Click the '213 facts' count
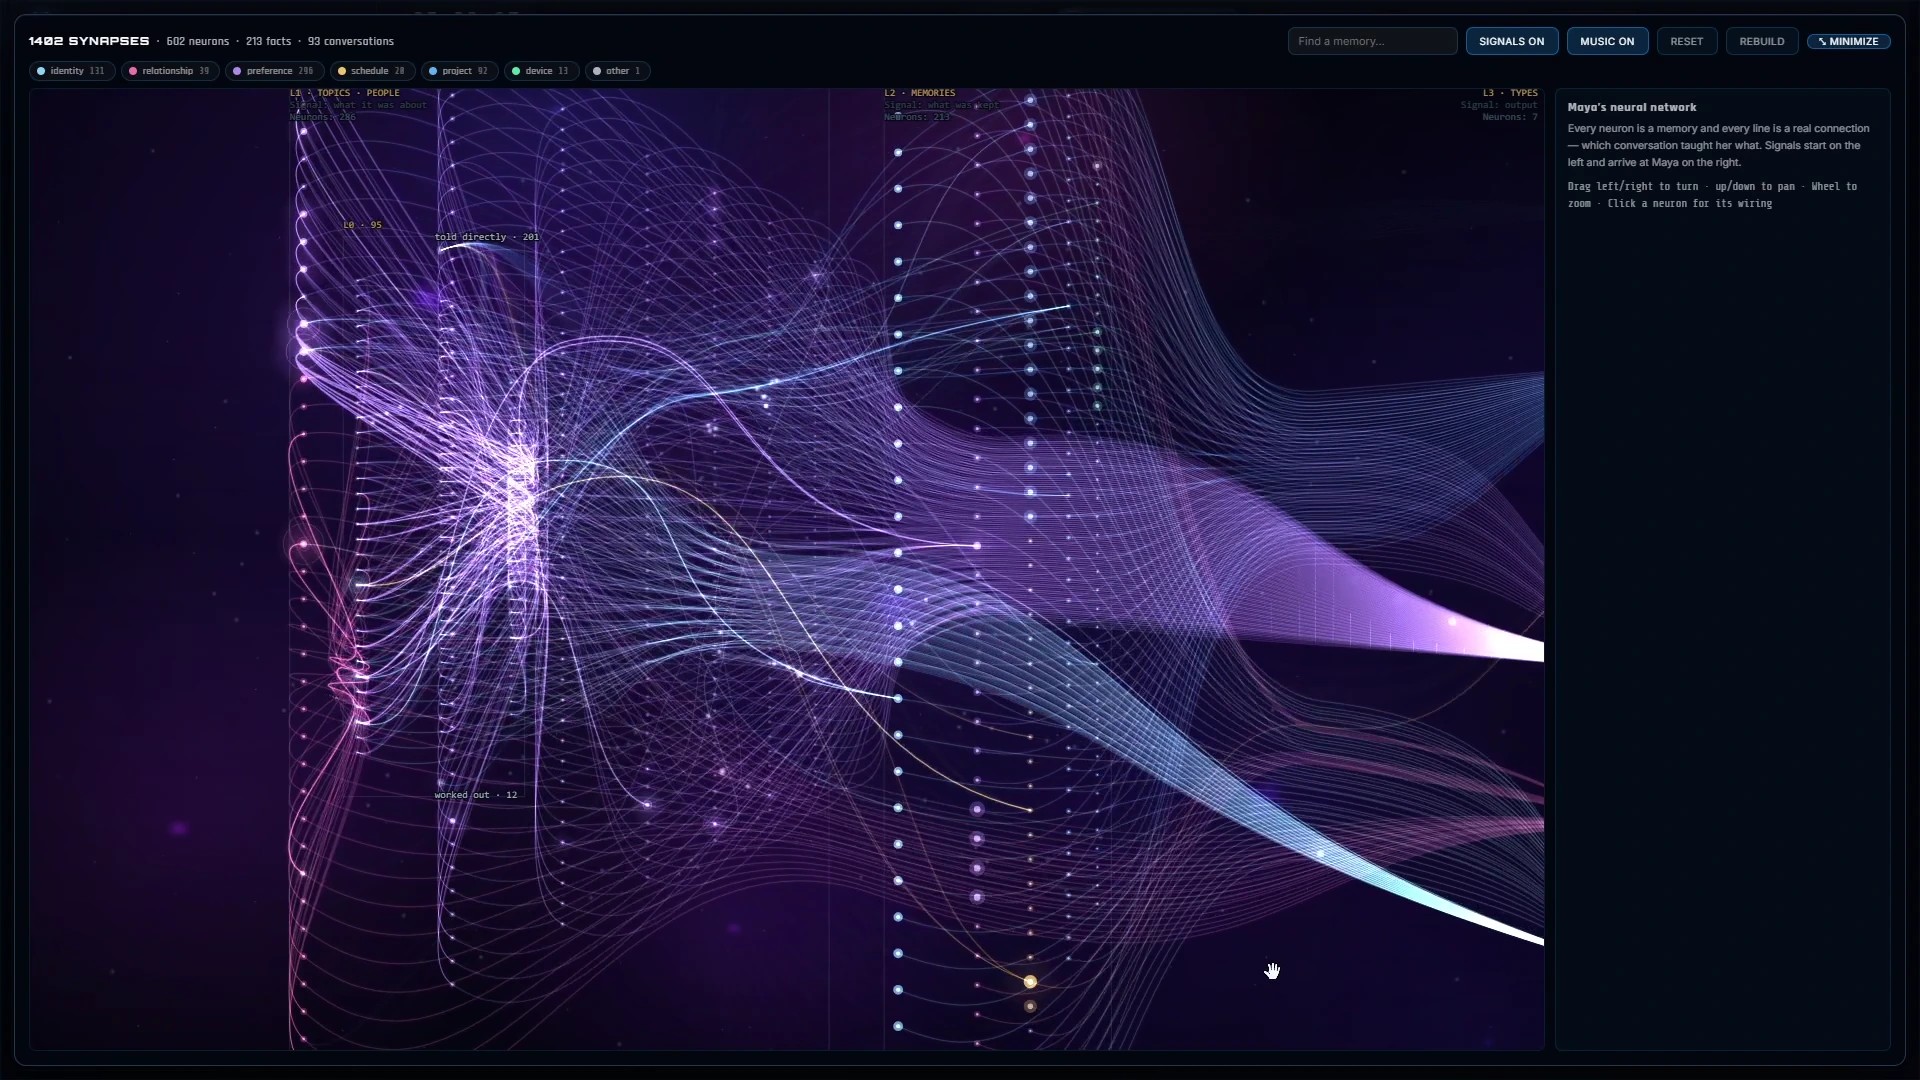Viewport: 1920px width, 1080px height. 268,41
